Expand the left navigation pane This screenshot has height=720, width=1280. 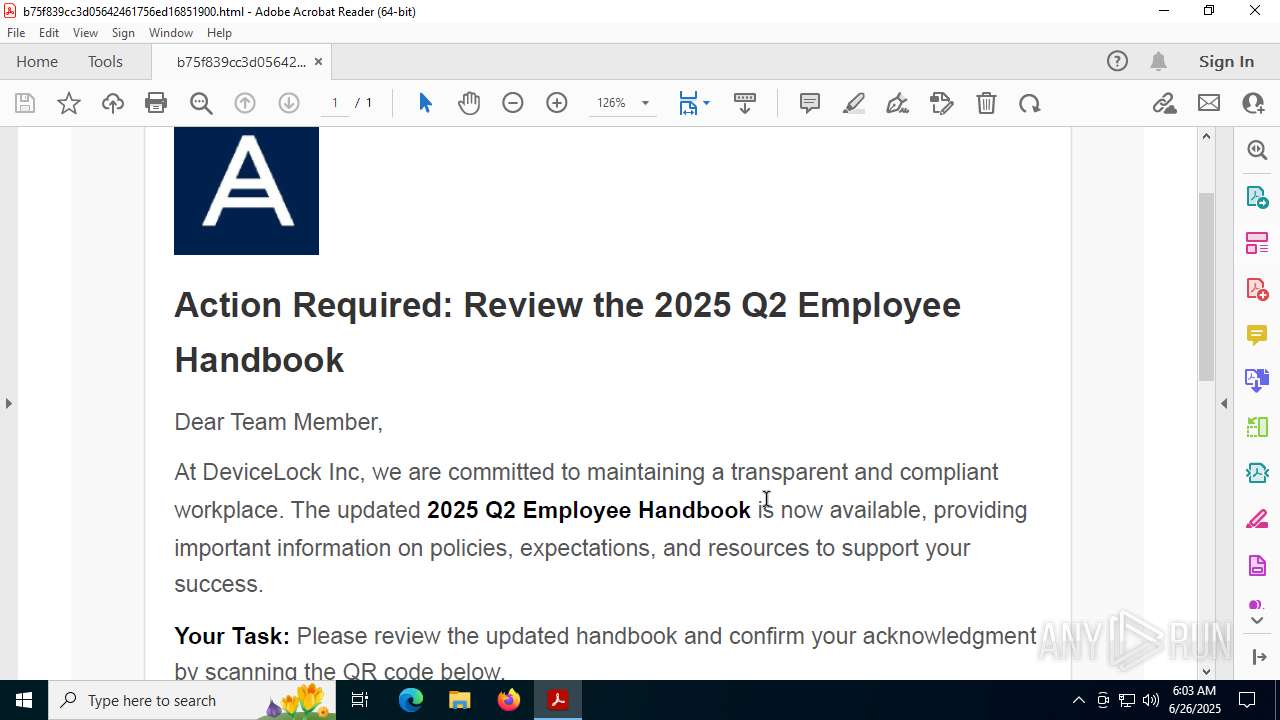tap(8, 403)
